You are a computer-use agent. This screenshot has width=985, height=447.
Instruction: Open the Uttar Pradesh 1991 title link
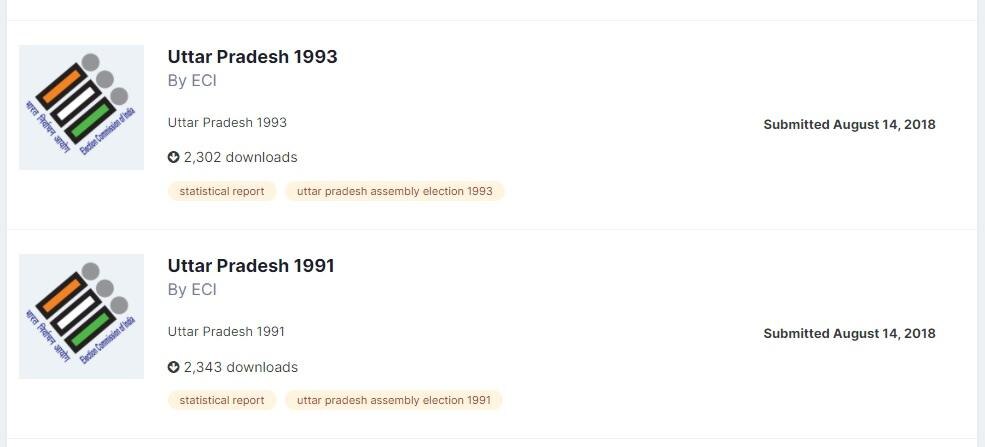251,266
